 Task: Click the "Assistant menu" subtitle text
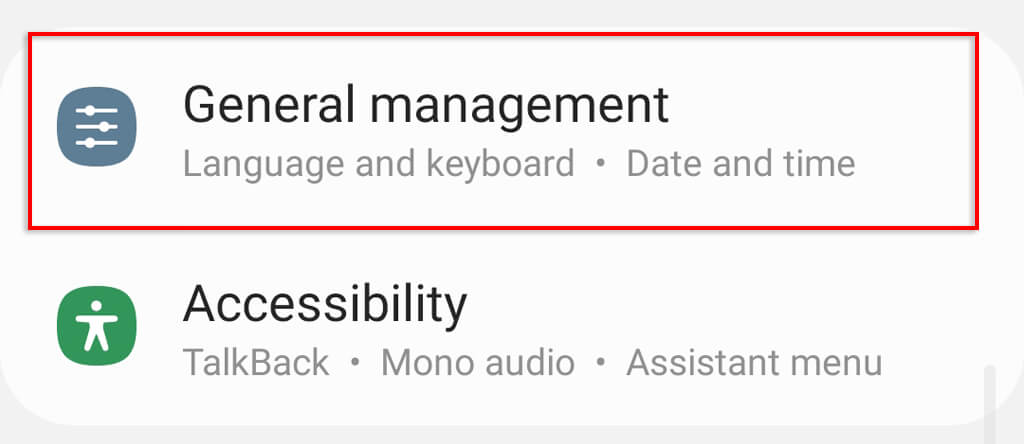tap(754, 362)
